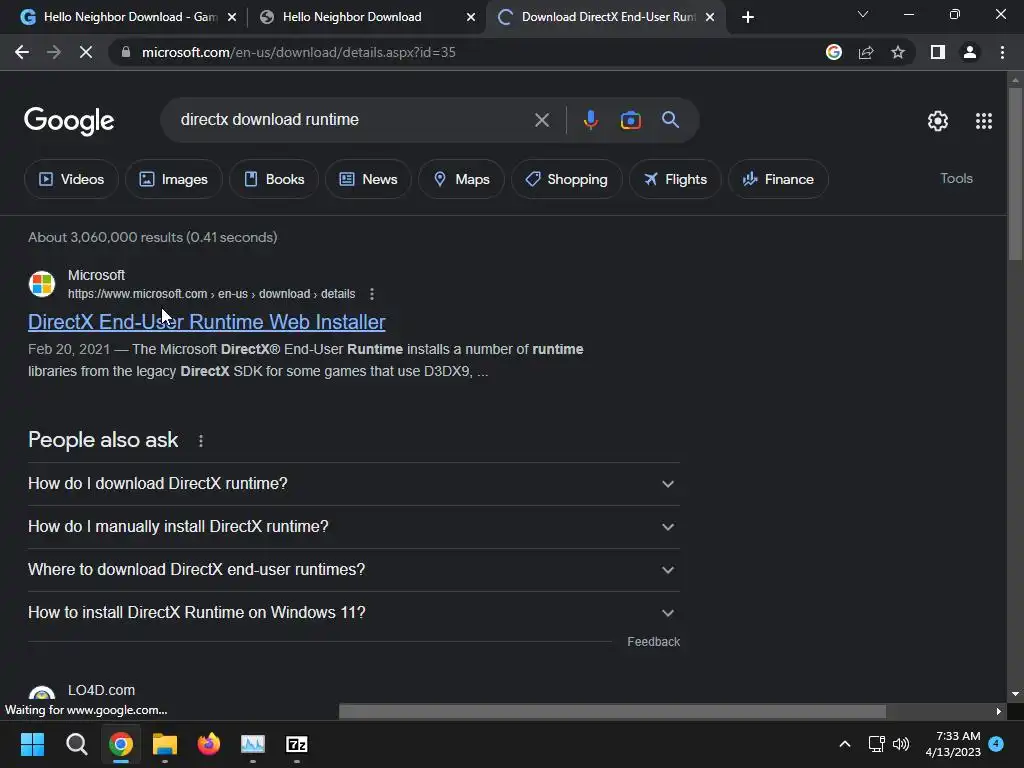Screen dimensions: 1024x768
Task: Click the vertical page scrollbar
Action: pos(1015,173)
